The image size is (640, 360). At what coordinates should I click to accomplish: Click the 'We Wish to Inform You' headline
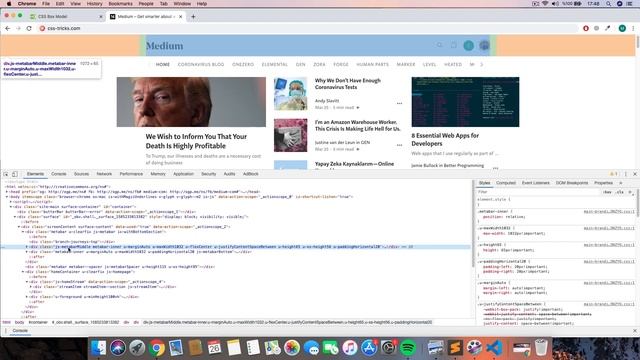pyautogui.click(x=196, y=141)
